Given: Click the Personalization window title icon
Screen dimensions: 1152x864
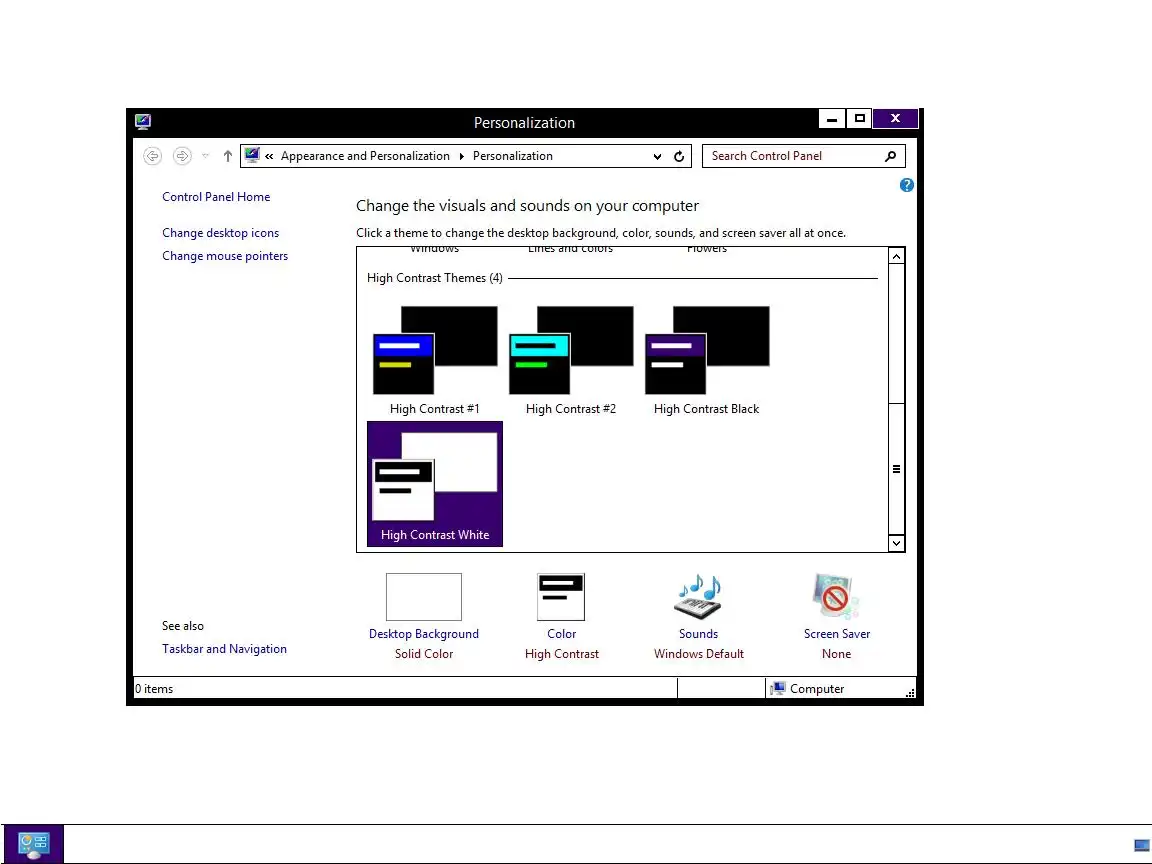Looking at the screenshot, I should click(x=143, y=122).
